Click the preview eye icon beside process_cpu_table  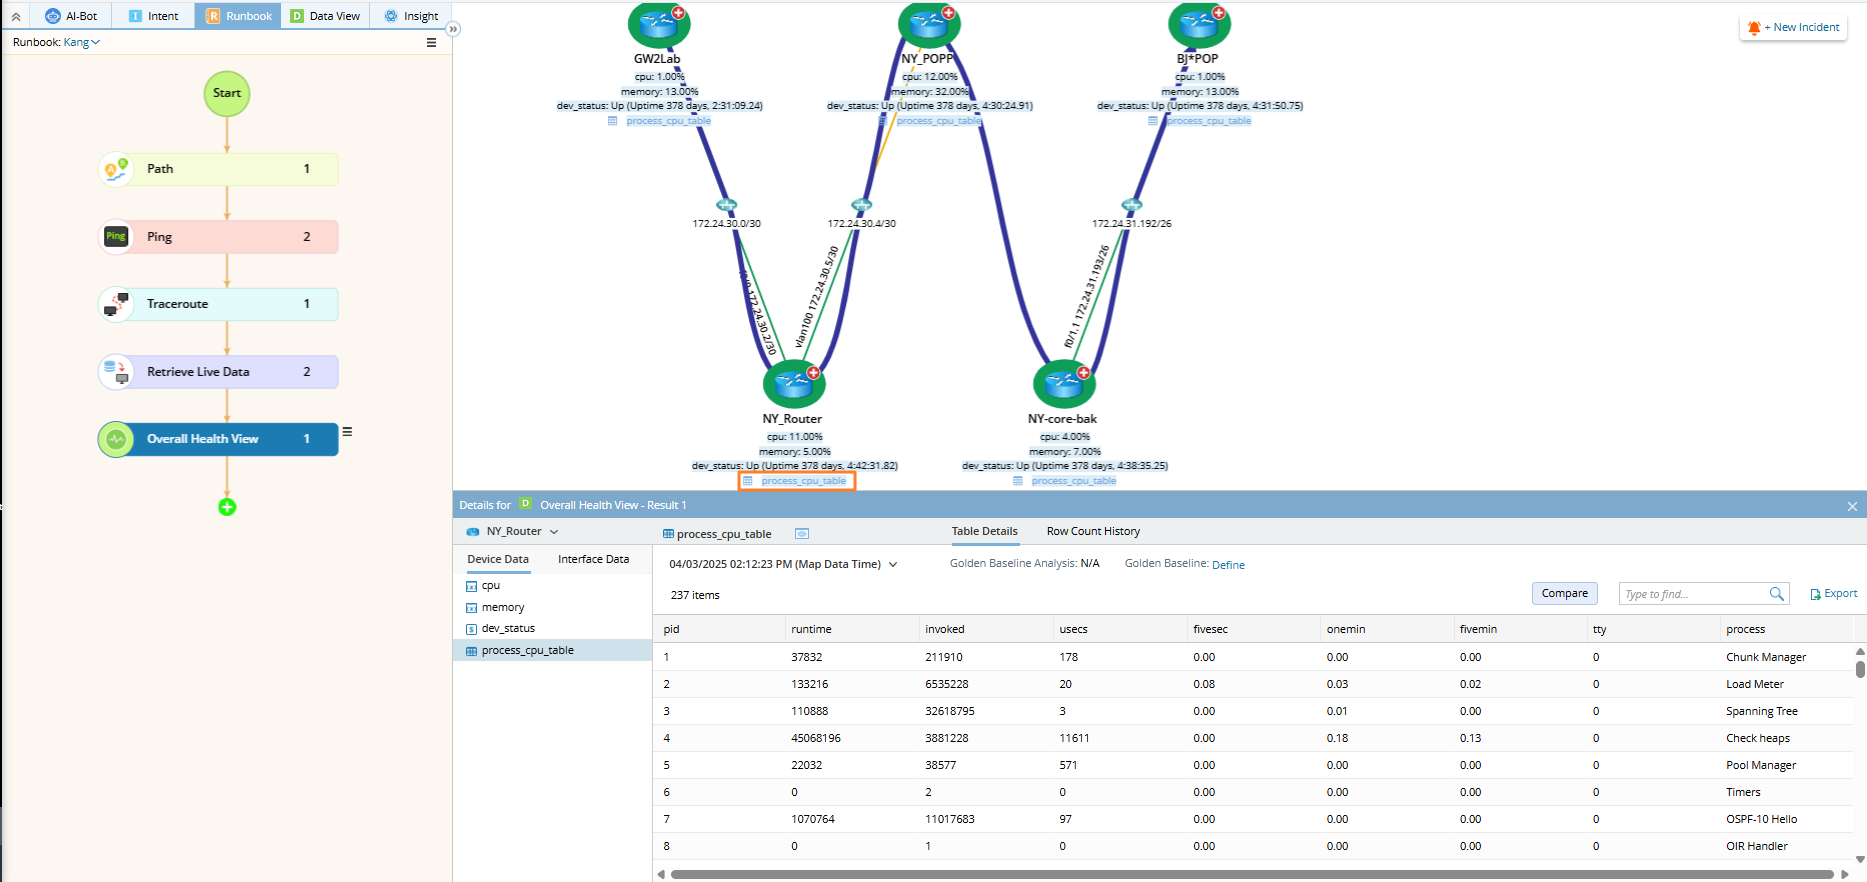coord(801,534)
